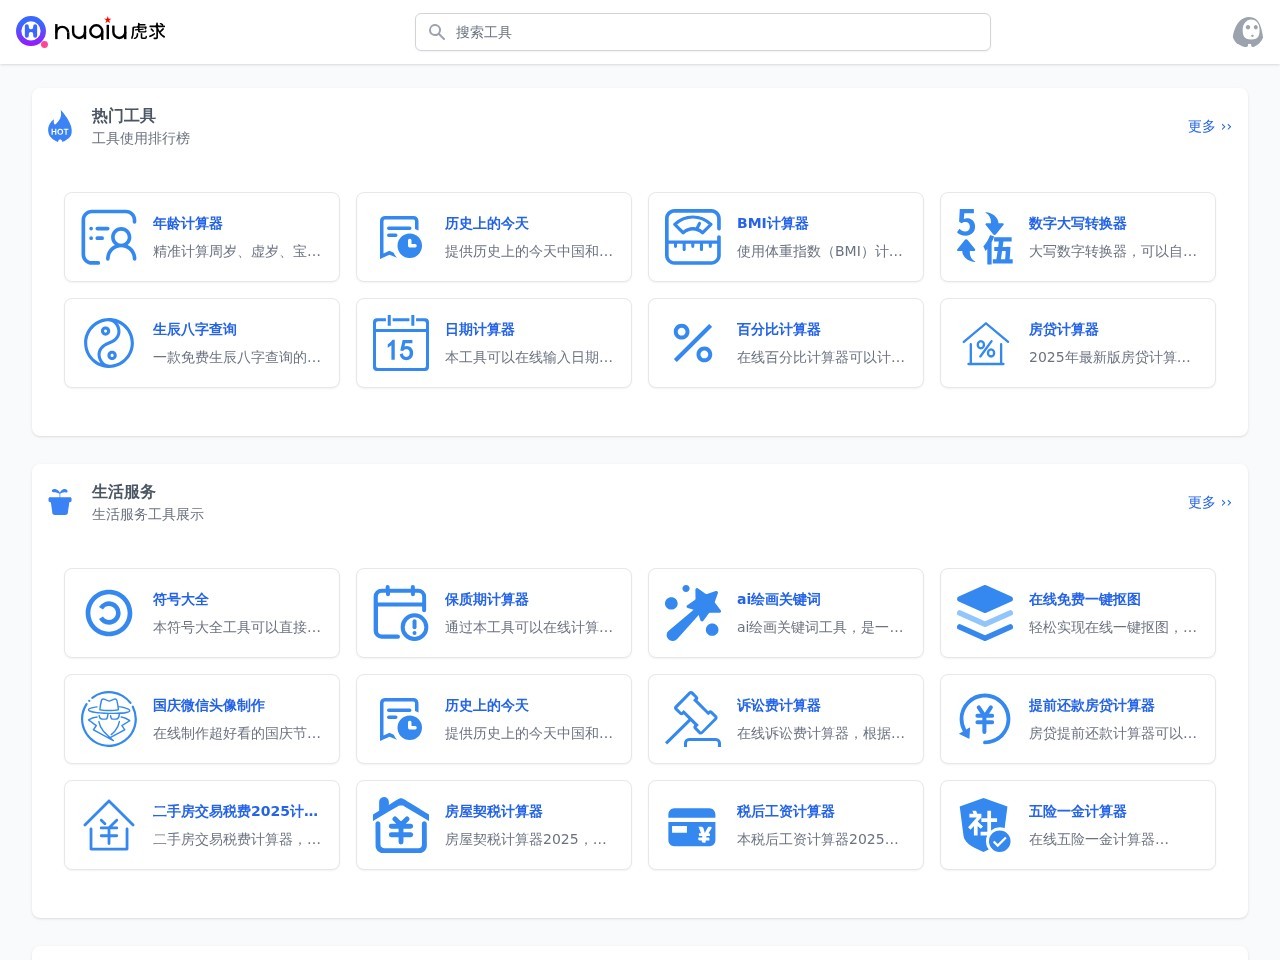This screenshot has height=960, width=1280.
Task: Click the 年龄计算器 age calculator icon
Action: point(109,237)
